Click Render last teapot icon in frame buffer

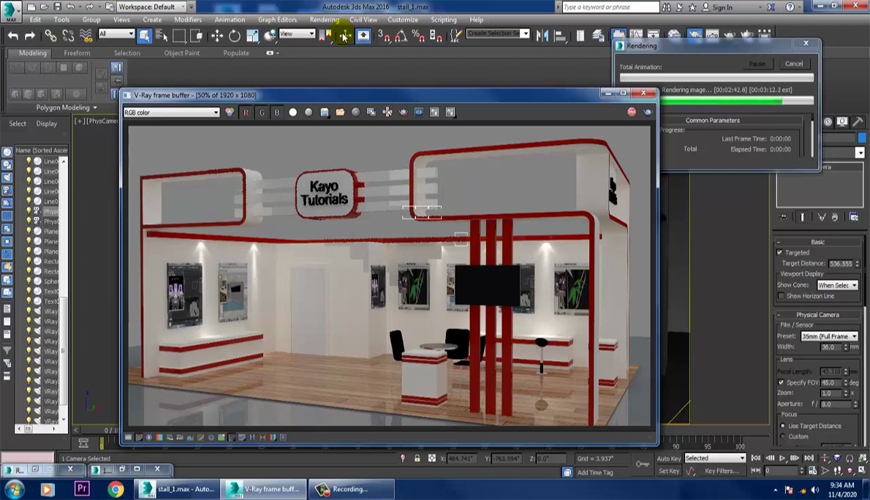click(x=648, y=112)
